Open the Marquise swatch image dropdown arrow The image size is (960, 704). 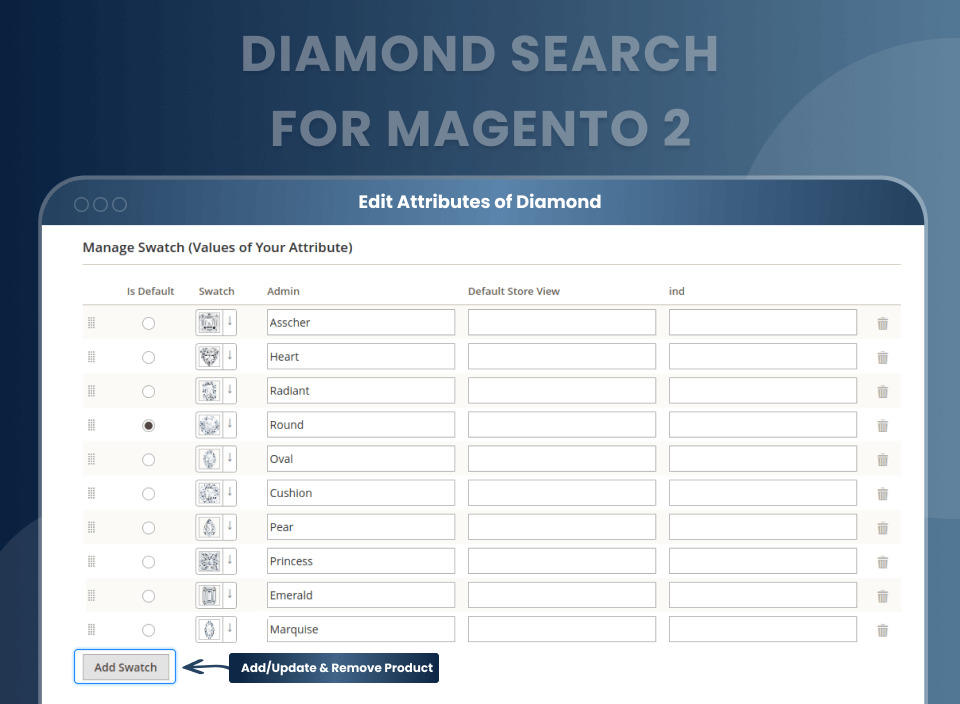[x=230, y=629]
